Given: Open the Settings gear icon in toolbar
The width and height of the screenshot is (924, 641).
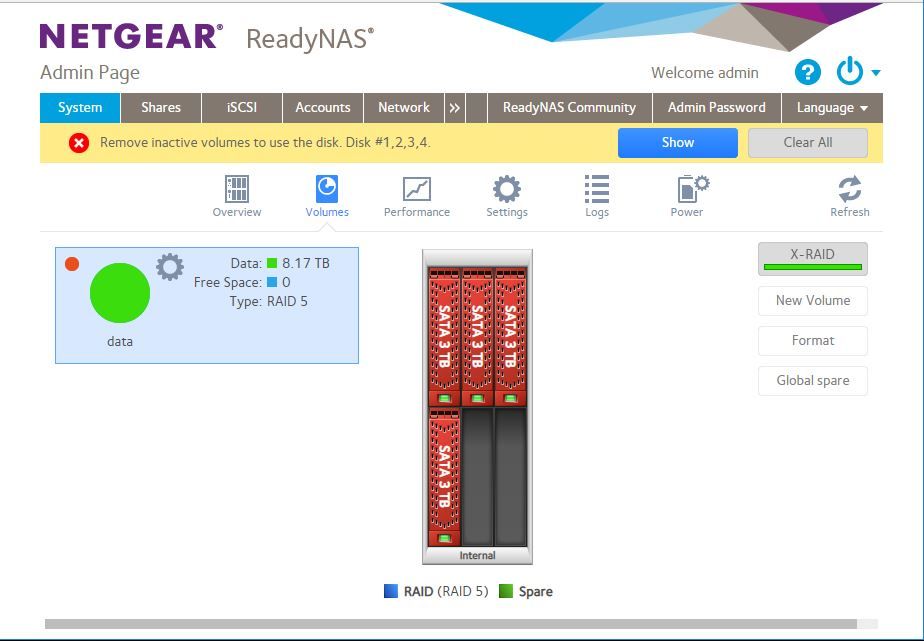Looking at the screenshot, I should pyautogui.click(x=507, y=189).
